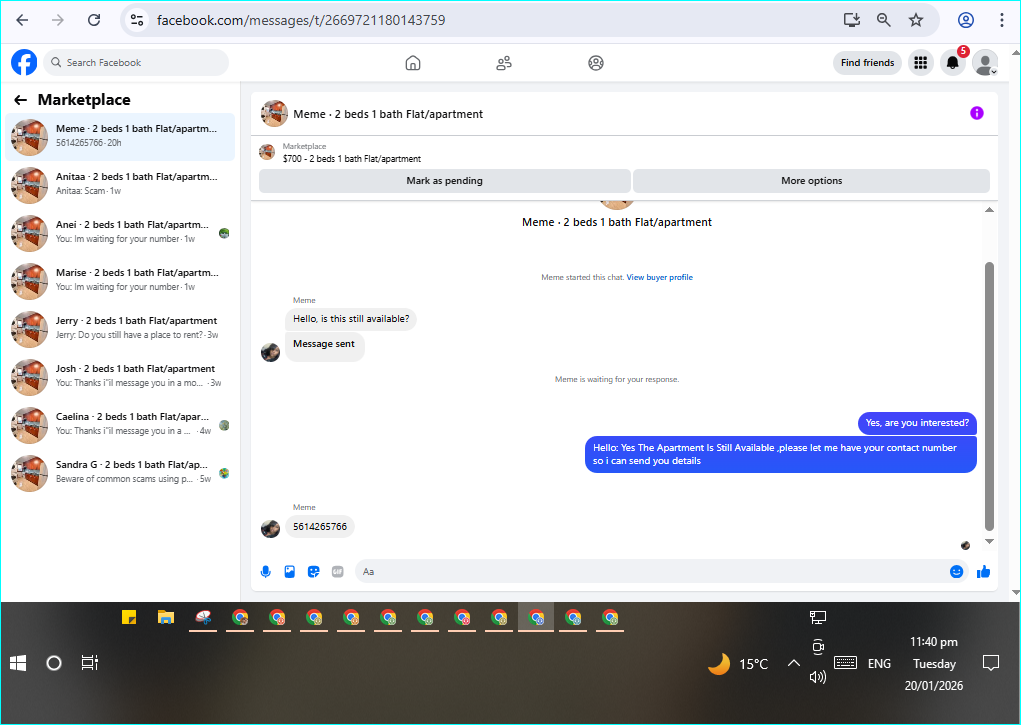This screenshot has height=725, width=1021.
Task: Open the Windows action center icon
Action: [990, 663]
